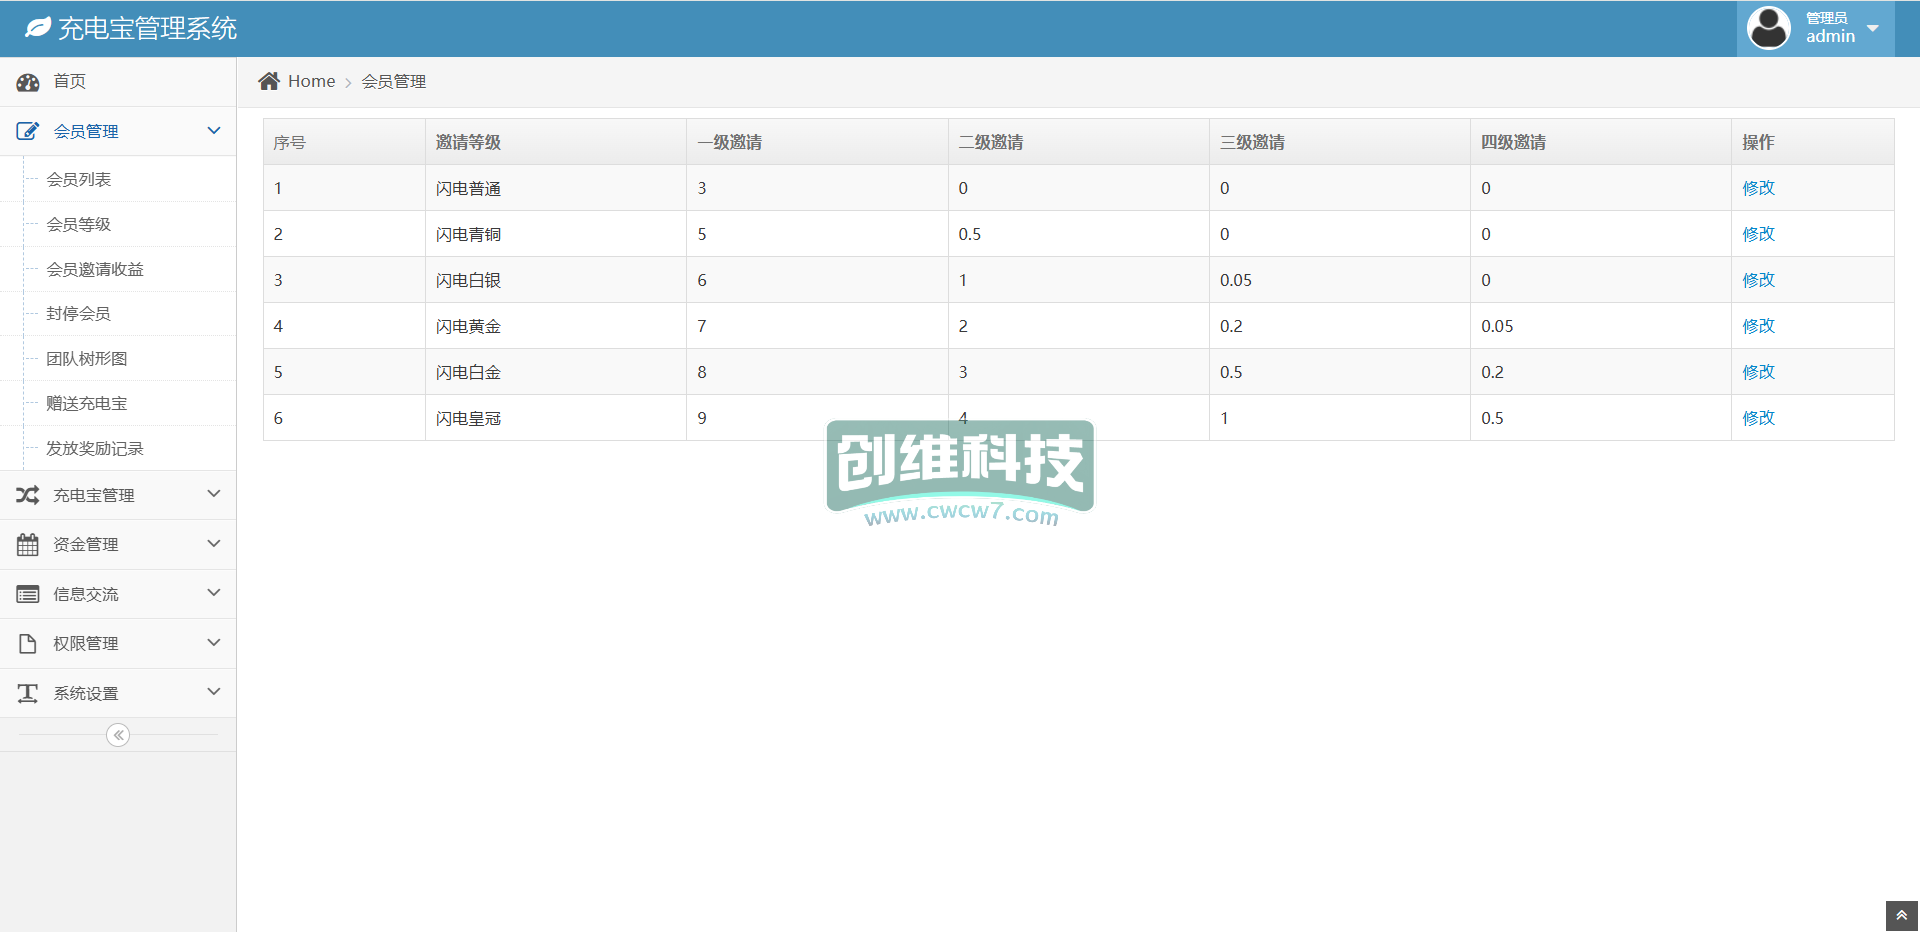Collapse the sidebar with double-arrow toggle
The image size is (1920, 932).
click(x=118, y=735)
